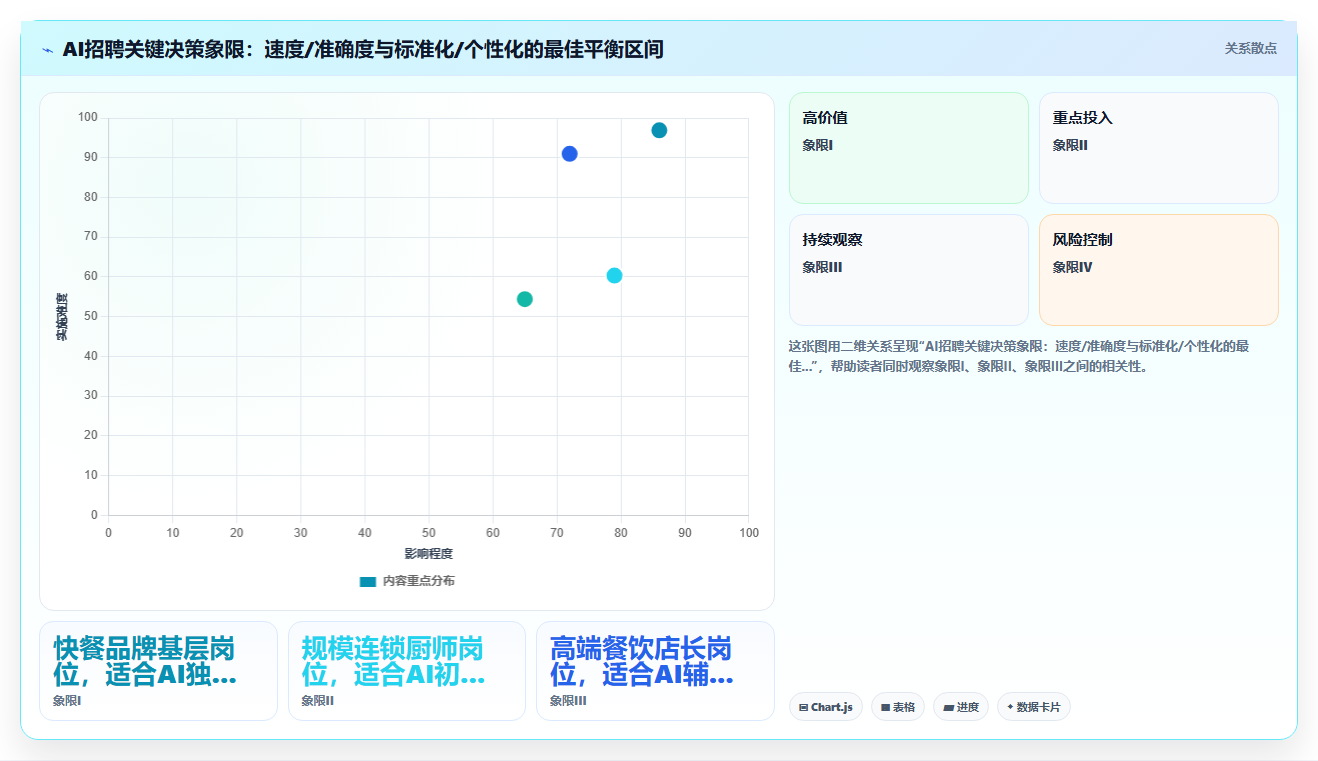Click the 实施难度 y-axis title
The height and width of the screenshot is (761, 1318).
(62, 317)
